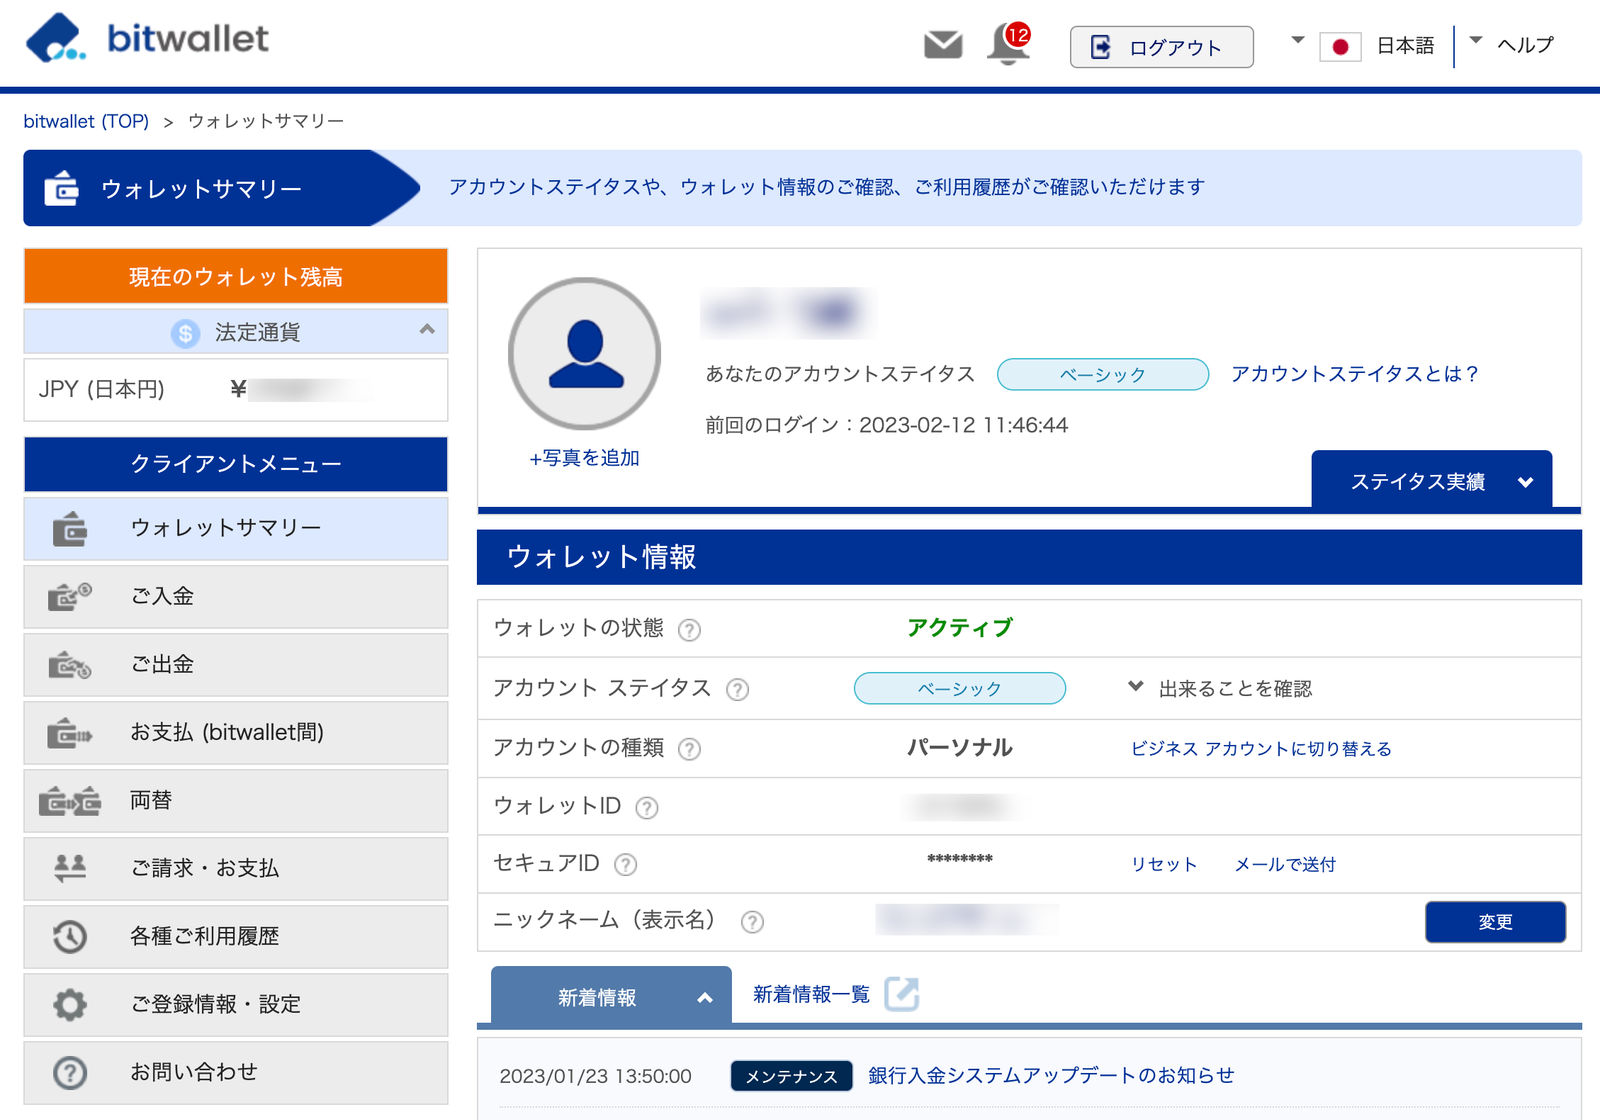Click the ベーシック badge in ウォレット情報 table
1600x1120 pixels.
pos(960,688)
